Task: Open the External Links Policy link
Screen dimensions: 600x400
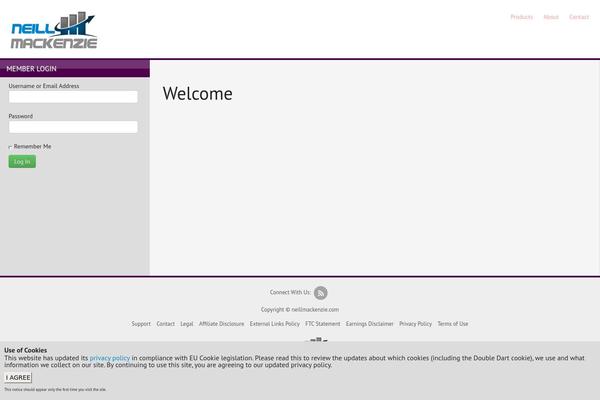Action: pos(275,324)
